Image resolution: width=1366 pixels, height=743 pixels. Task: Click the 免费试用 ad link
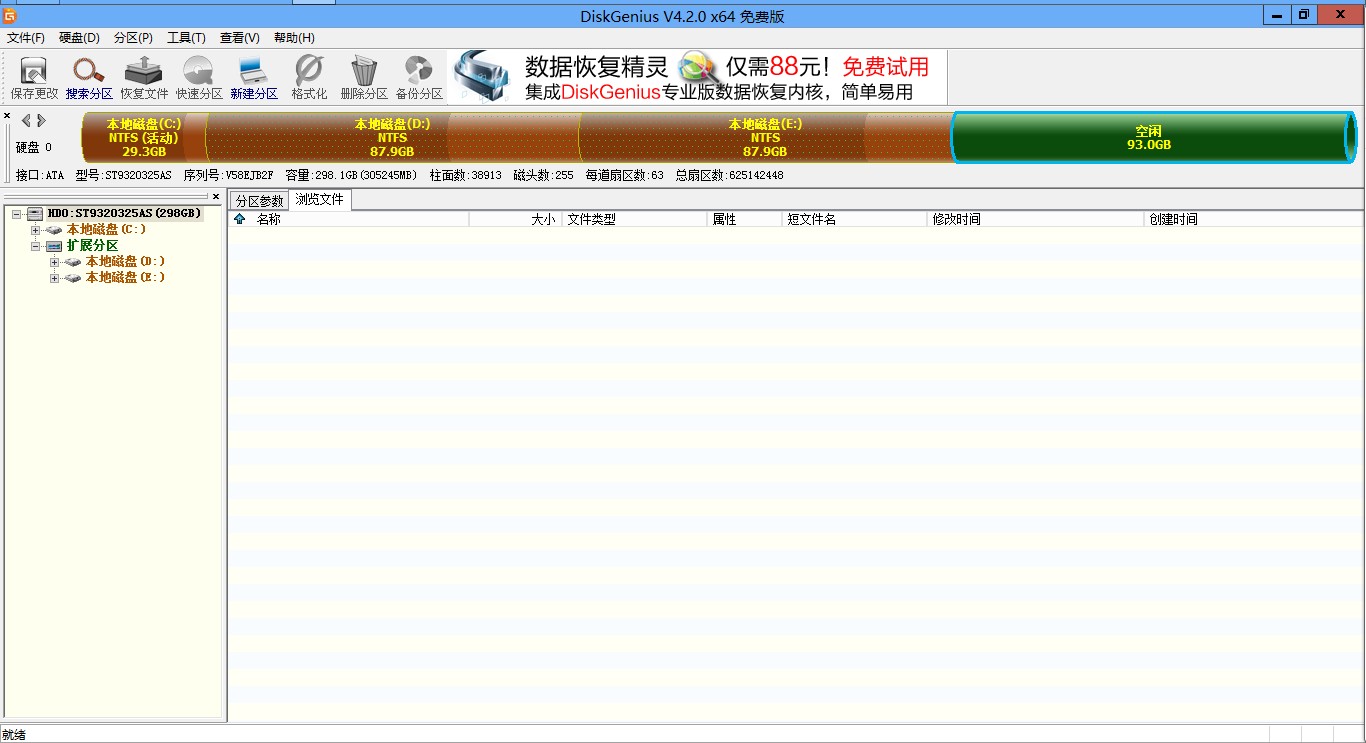point(884,66)
